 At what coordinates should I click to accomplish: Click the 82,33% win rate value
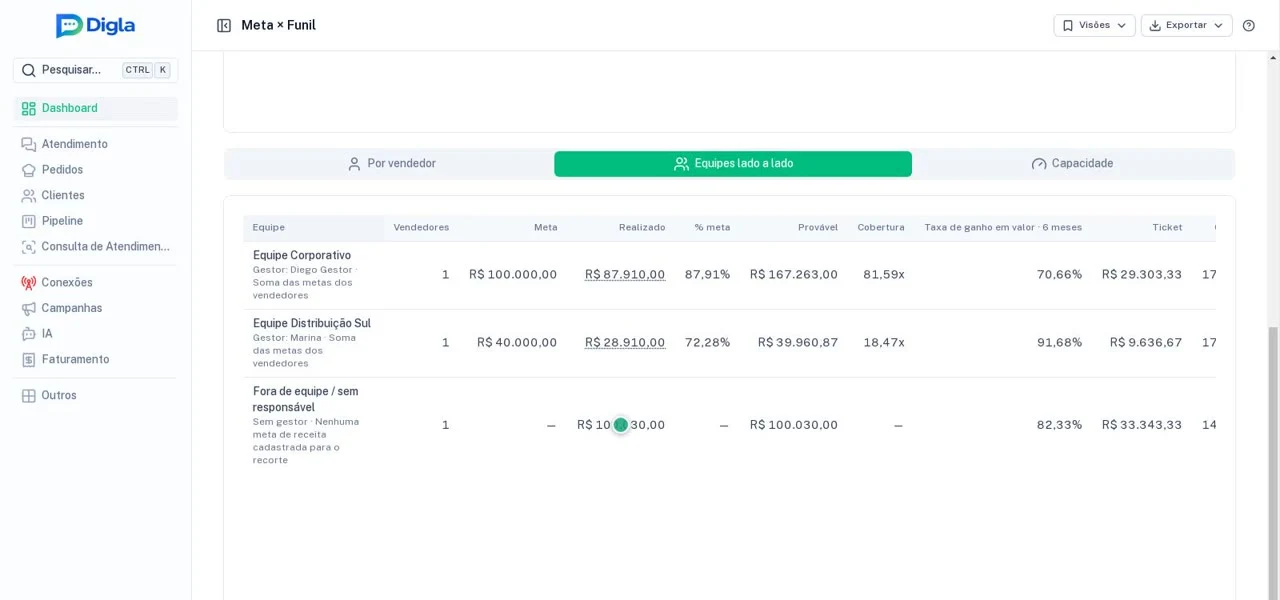point(1060,425)
